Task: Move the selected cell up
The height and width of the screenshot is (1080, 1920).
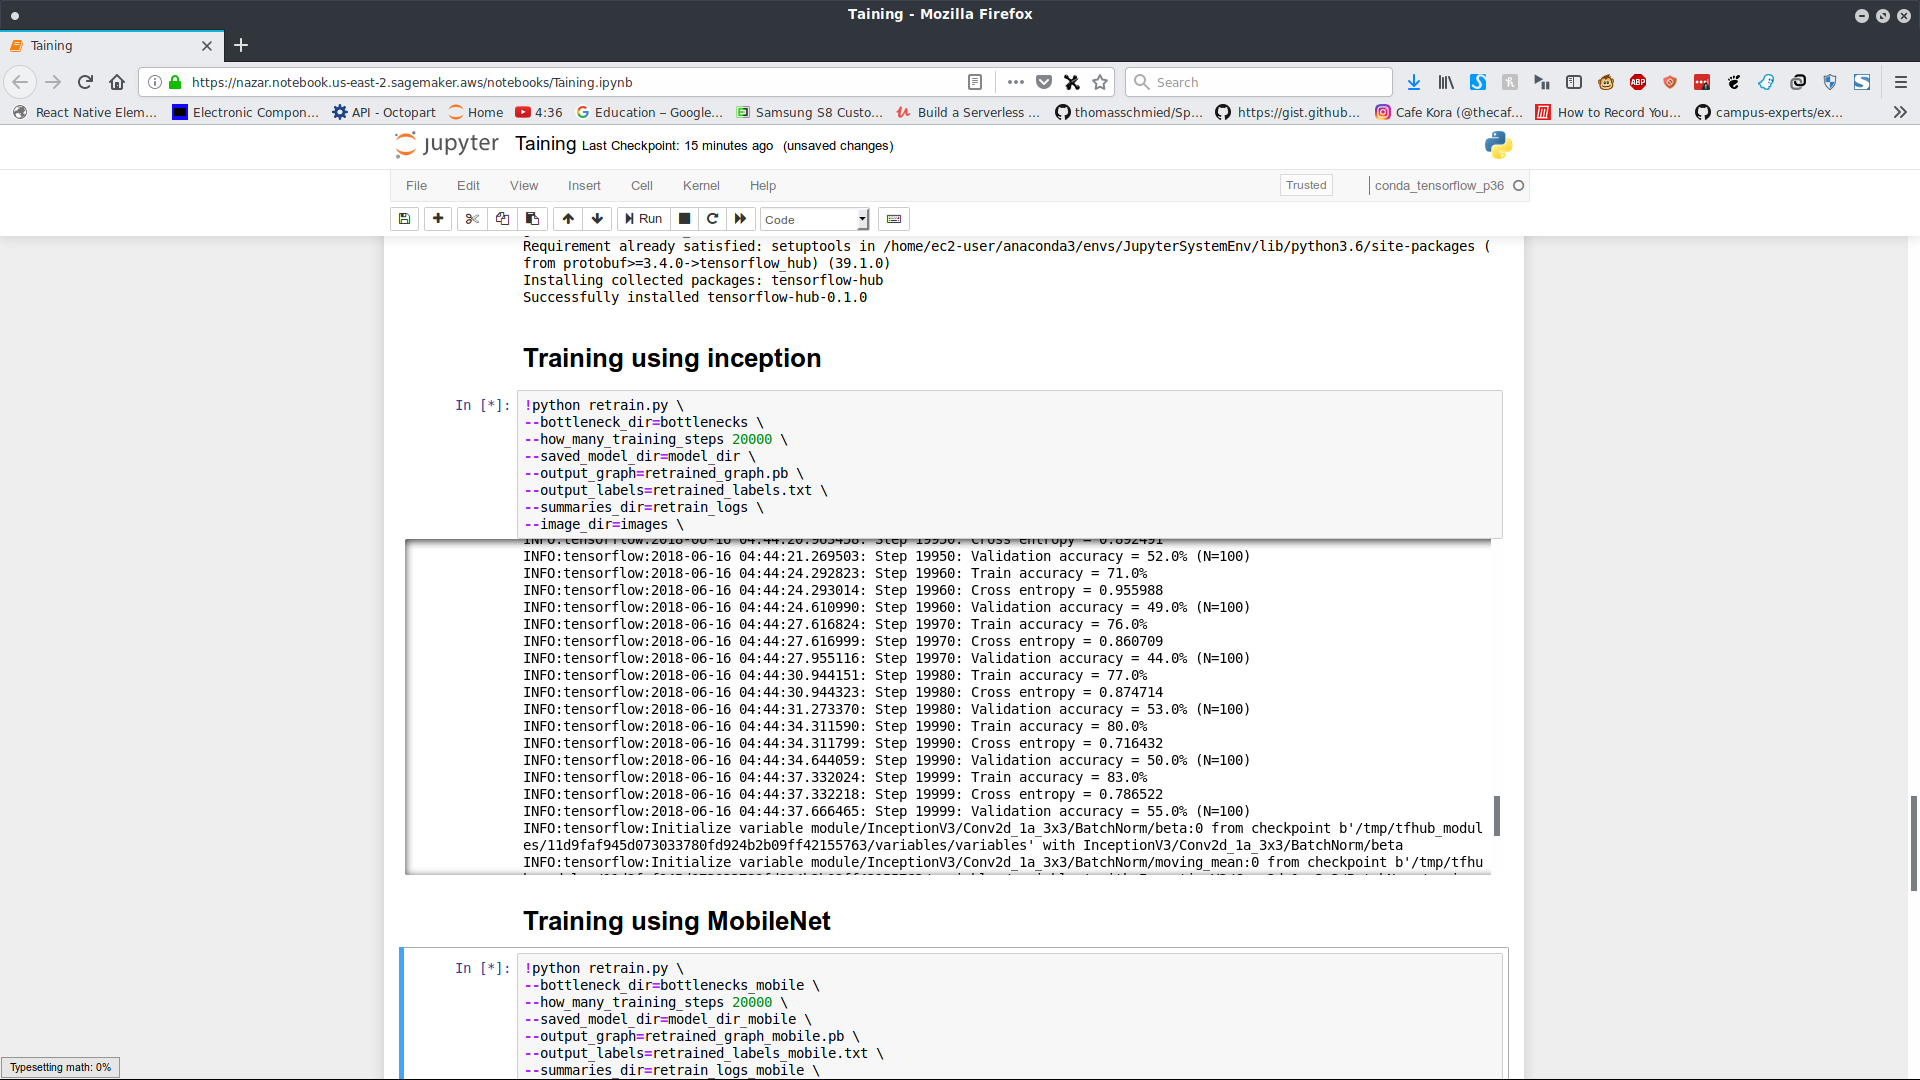Action: 568,219
